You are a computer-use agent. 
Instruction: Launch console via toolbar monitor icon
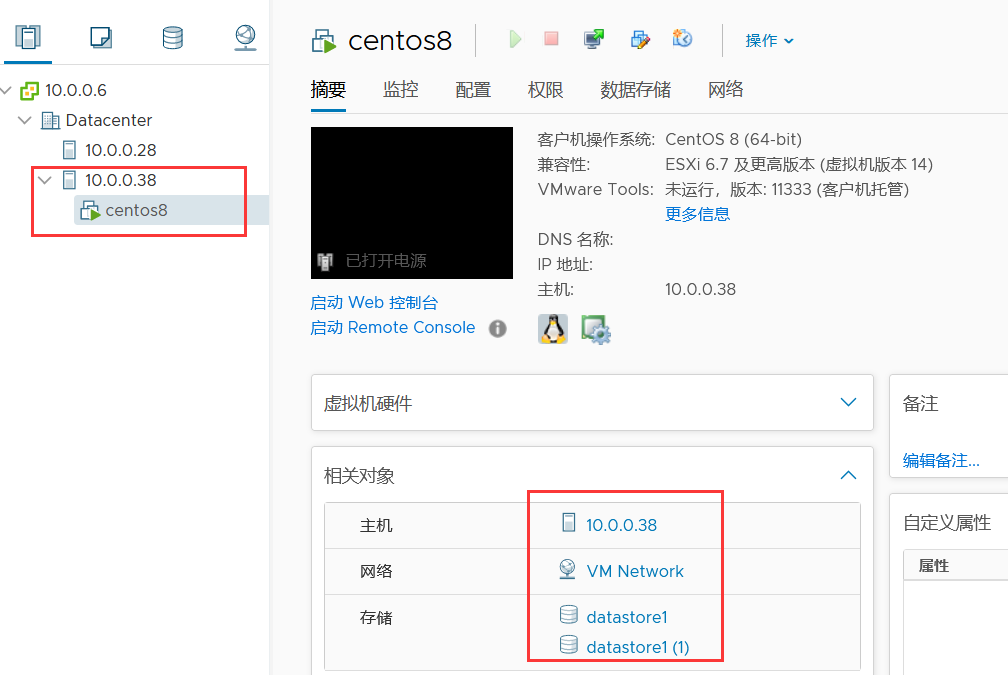(x=594, y=39)
